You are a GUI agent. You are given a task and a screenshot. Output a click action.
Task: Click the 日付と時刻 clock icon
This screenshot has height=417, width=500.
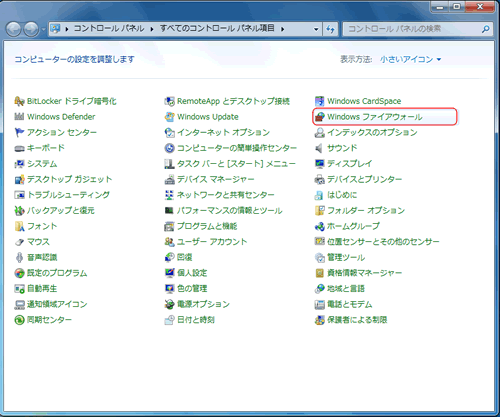tap(169, 320)
